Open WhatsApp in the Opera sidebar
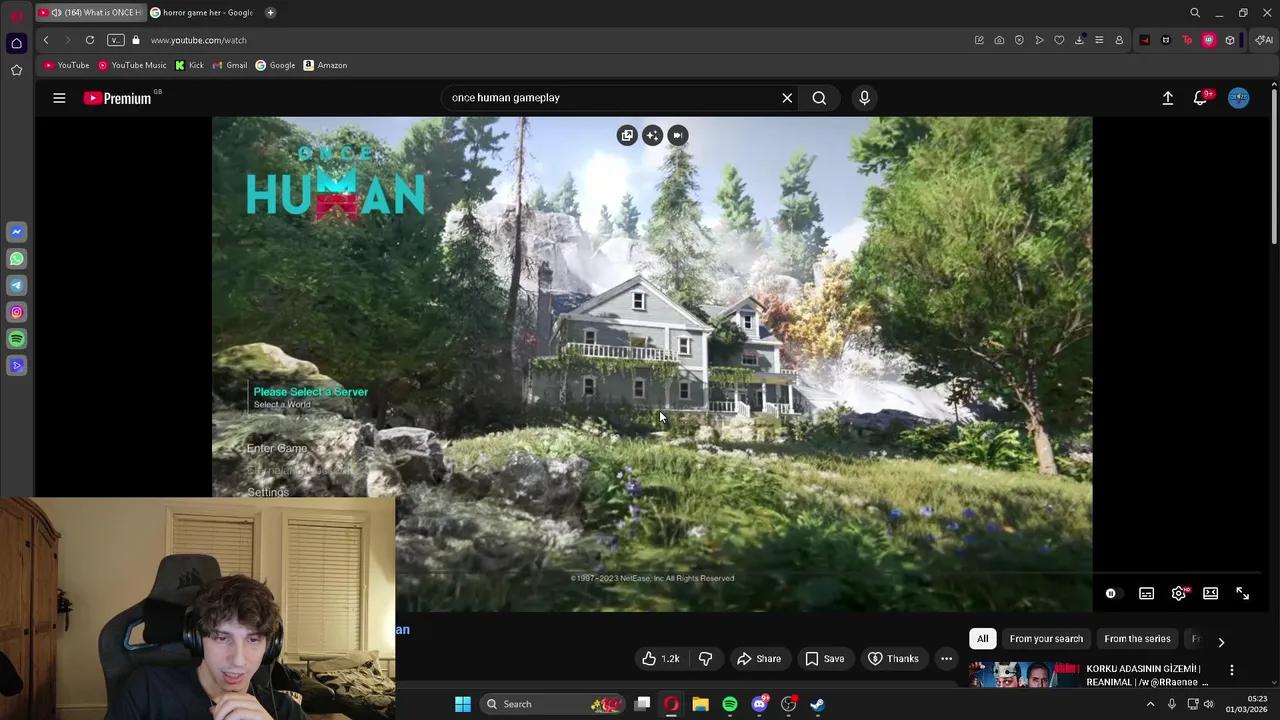Viewport: 1280px width, 720px height. click(x=16, y=259)
